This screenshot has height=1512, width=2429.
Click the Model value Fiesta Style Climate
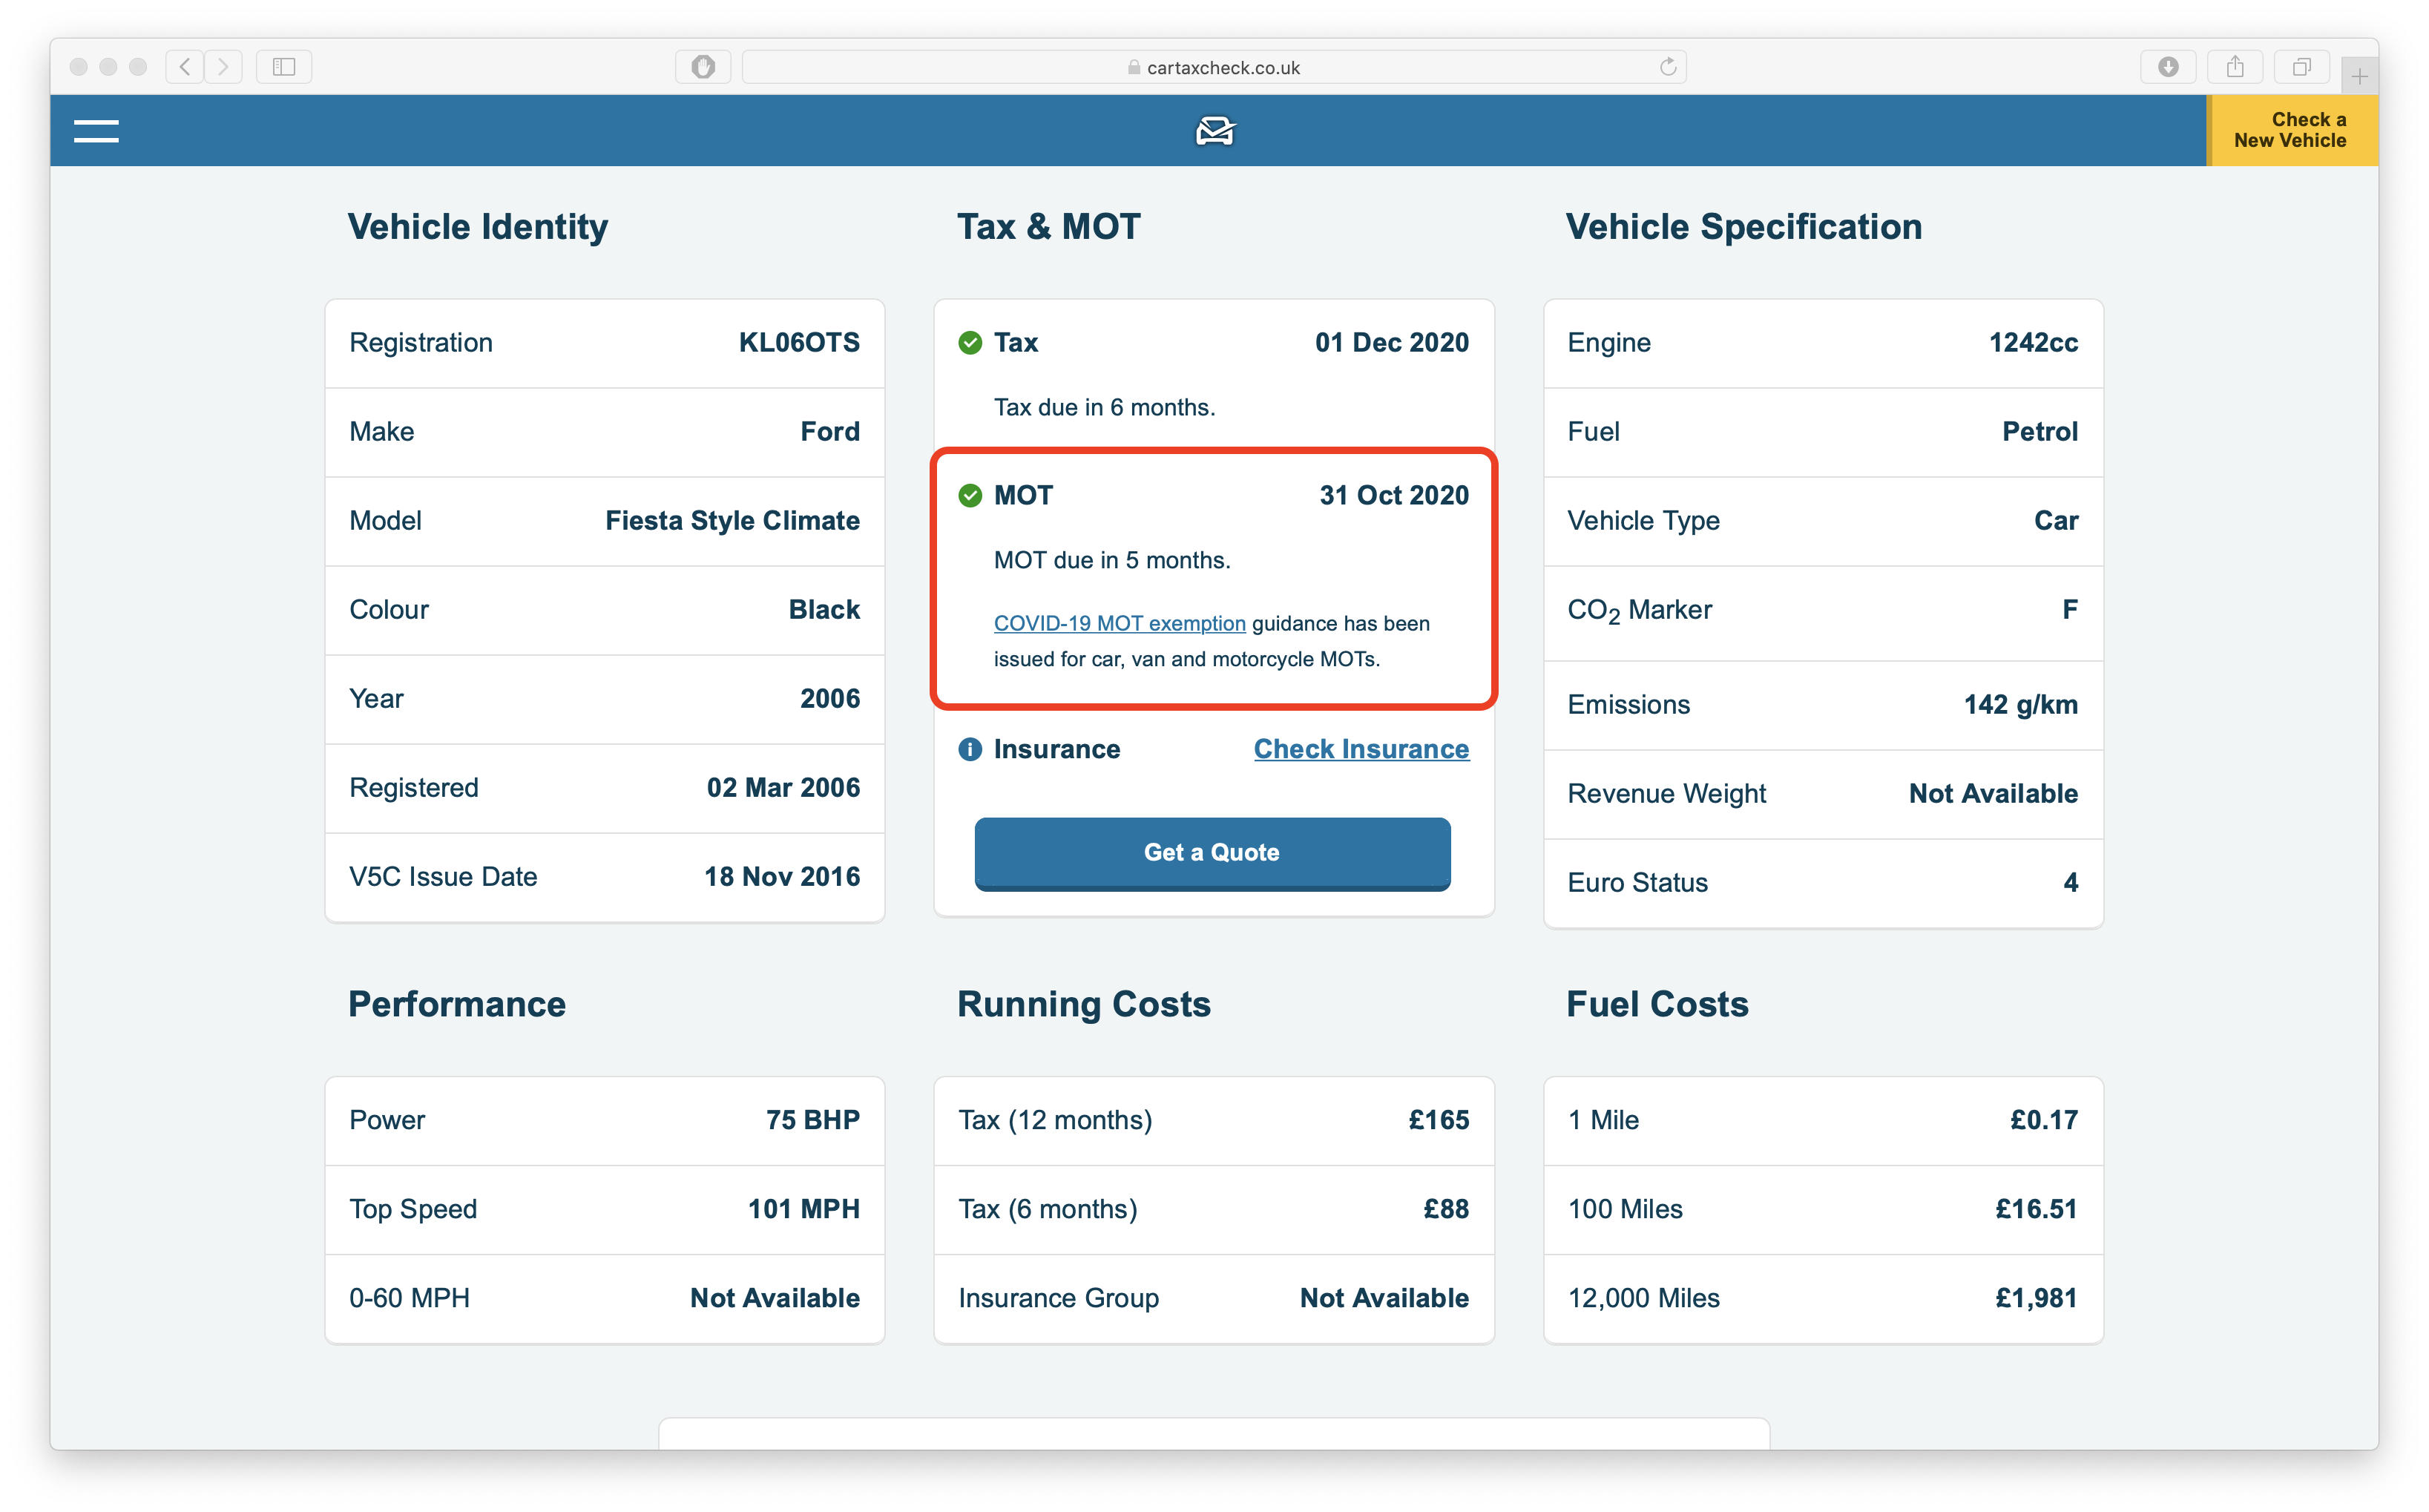[732, 521]
